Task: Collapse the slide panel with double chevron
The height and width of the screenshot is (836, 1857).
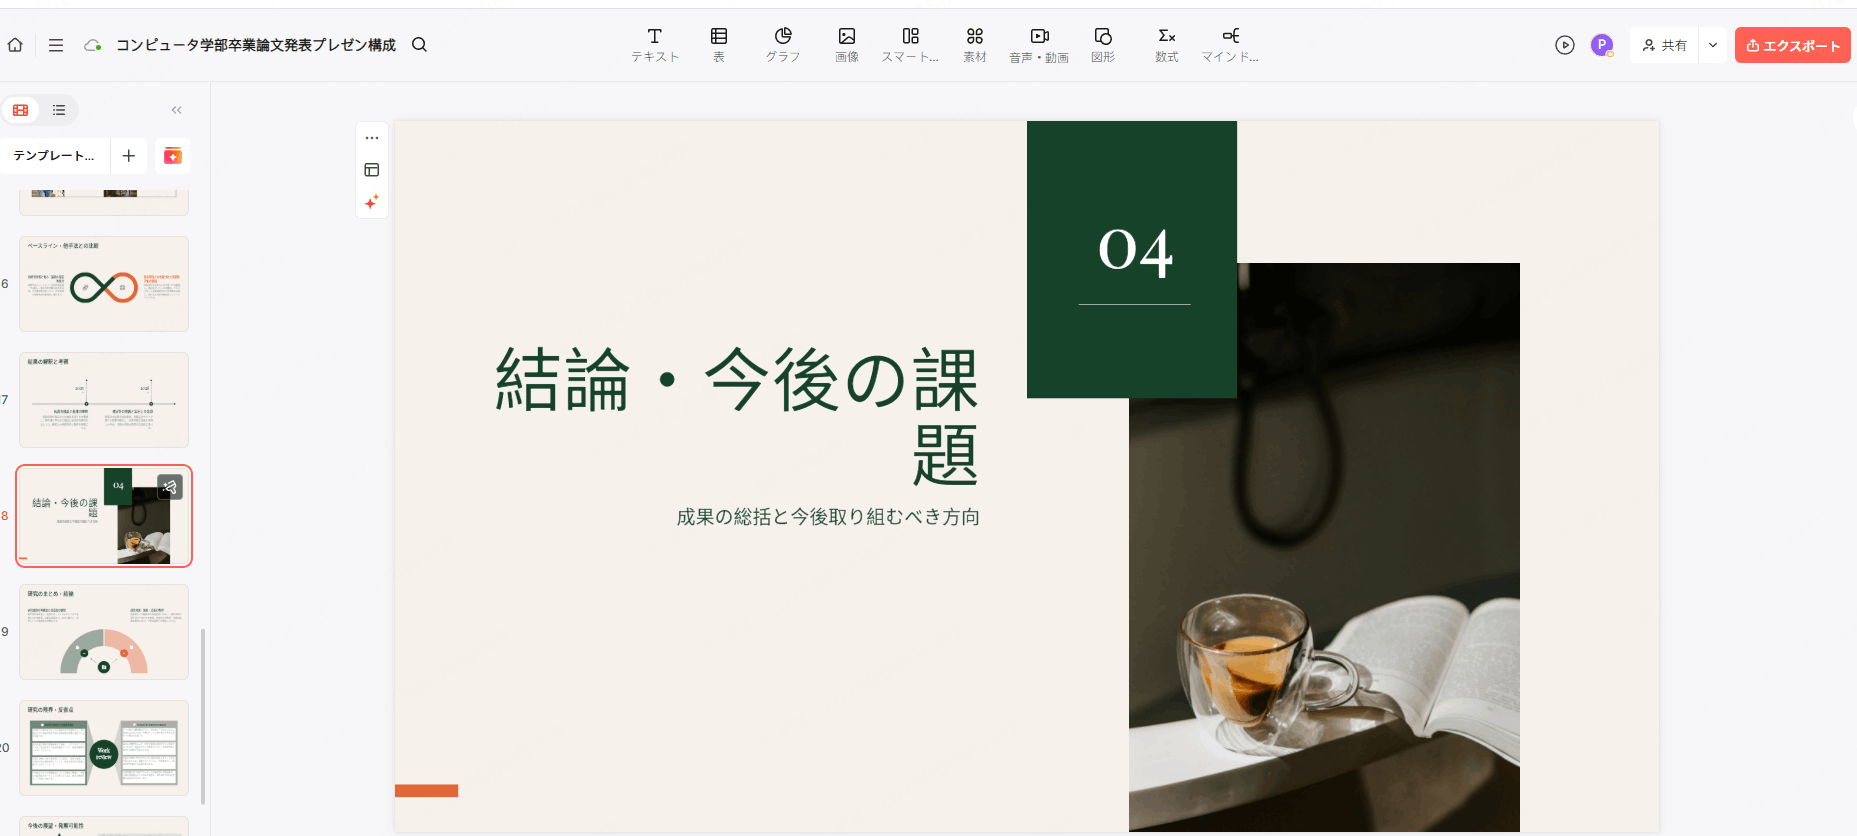Action: click(x=177, y=110)
